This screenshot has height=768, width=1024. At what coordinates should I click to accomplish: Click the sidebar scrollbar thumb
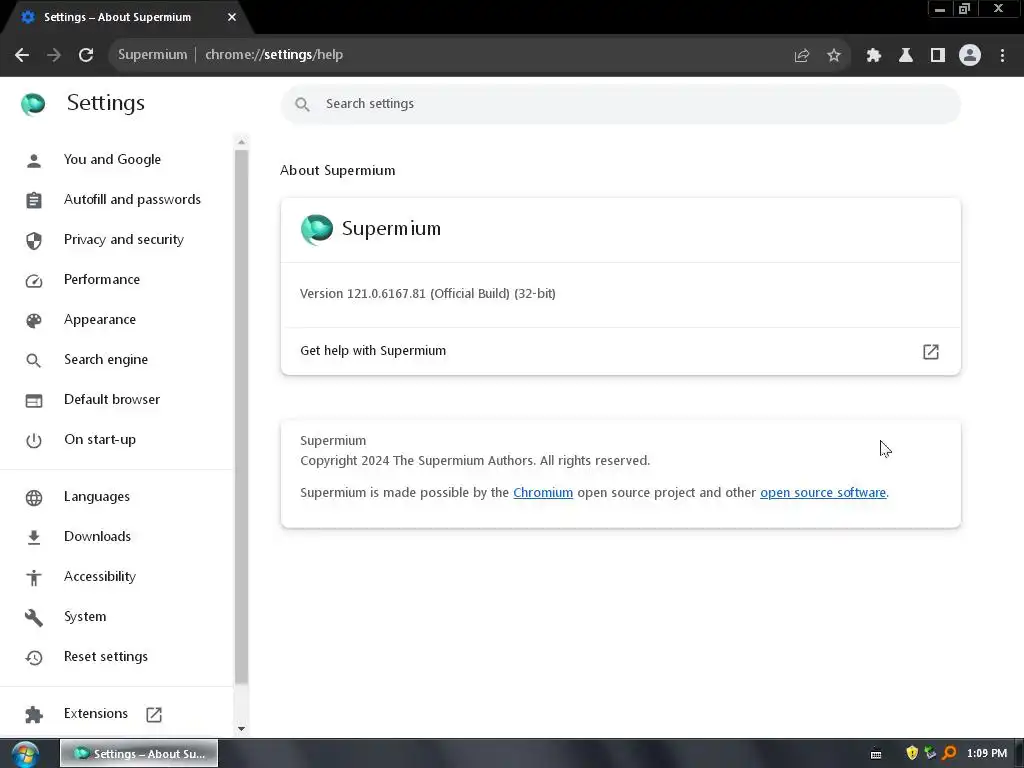click(x=242, y=417)
